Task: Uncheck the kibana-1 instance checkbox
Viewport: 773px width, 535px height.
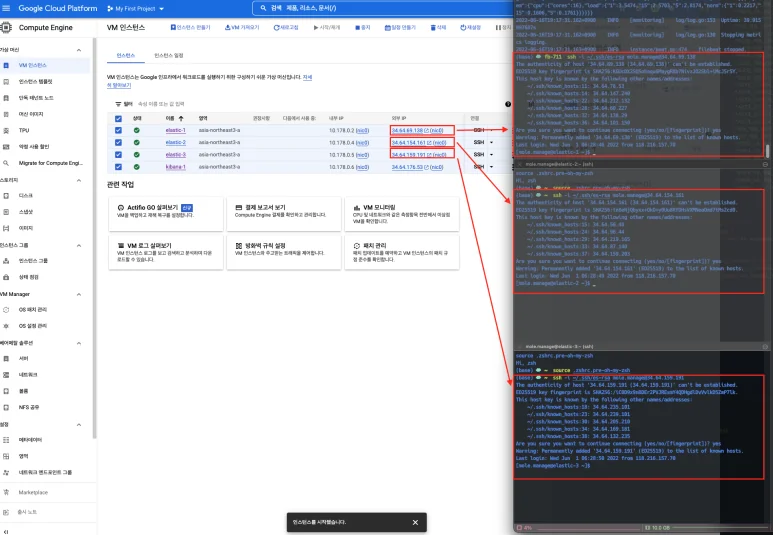Action: pos(119,167)
